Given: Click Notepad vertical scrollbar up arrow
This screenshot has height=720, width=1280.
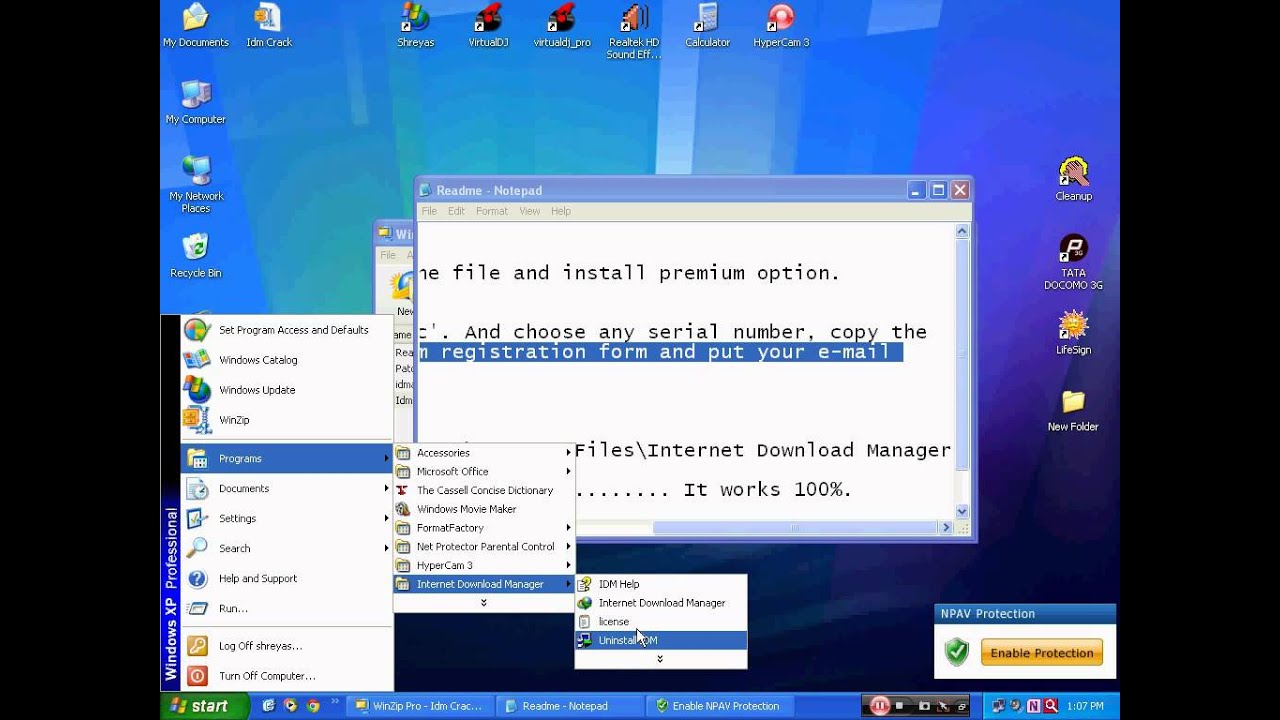Looking at the screenshot, I should tap(962, 231).
